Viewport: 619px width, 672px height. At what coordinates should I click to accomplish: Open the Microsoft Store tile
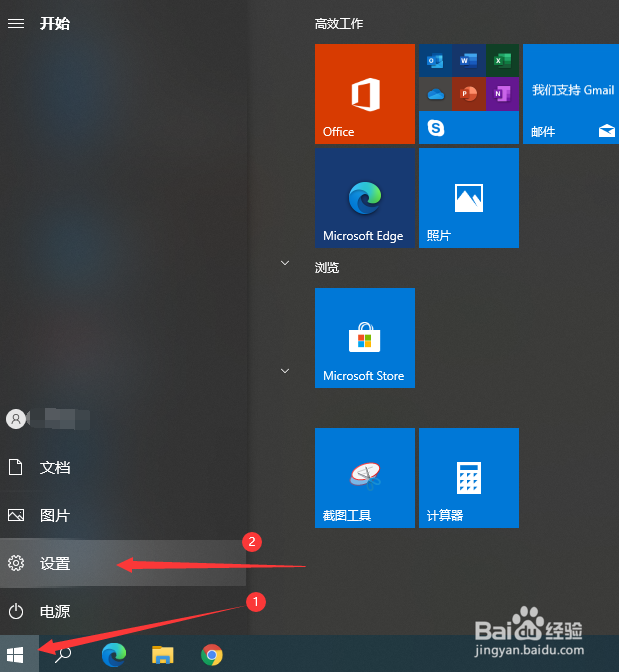point(365,338)
